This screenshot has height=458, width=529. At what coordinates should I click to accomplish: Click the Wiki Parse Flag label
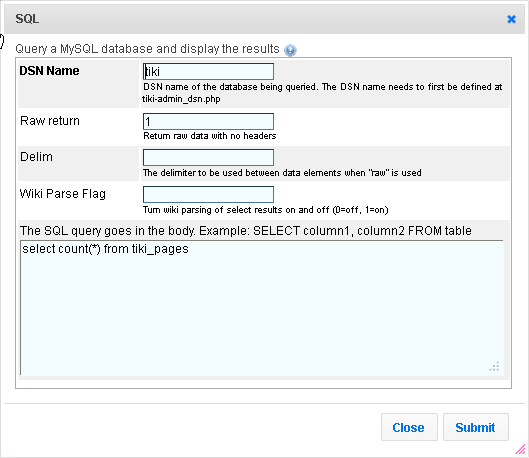point(63,194)
